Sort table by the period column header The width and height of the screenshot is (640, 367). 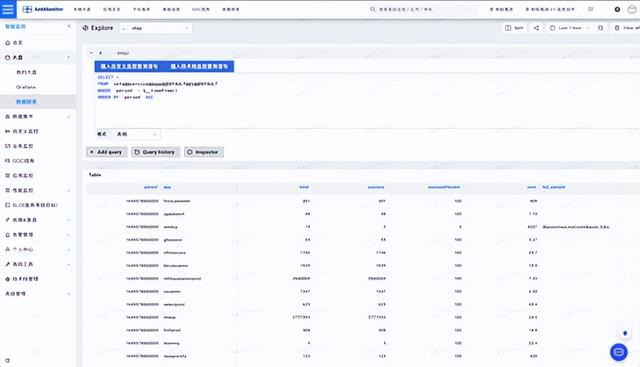[151, 187]
